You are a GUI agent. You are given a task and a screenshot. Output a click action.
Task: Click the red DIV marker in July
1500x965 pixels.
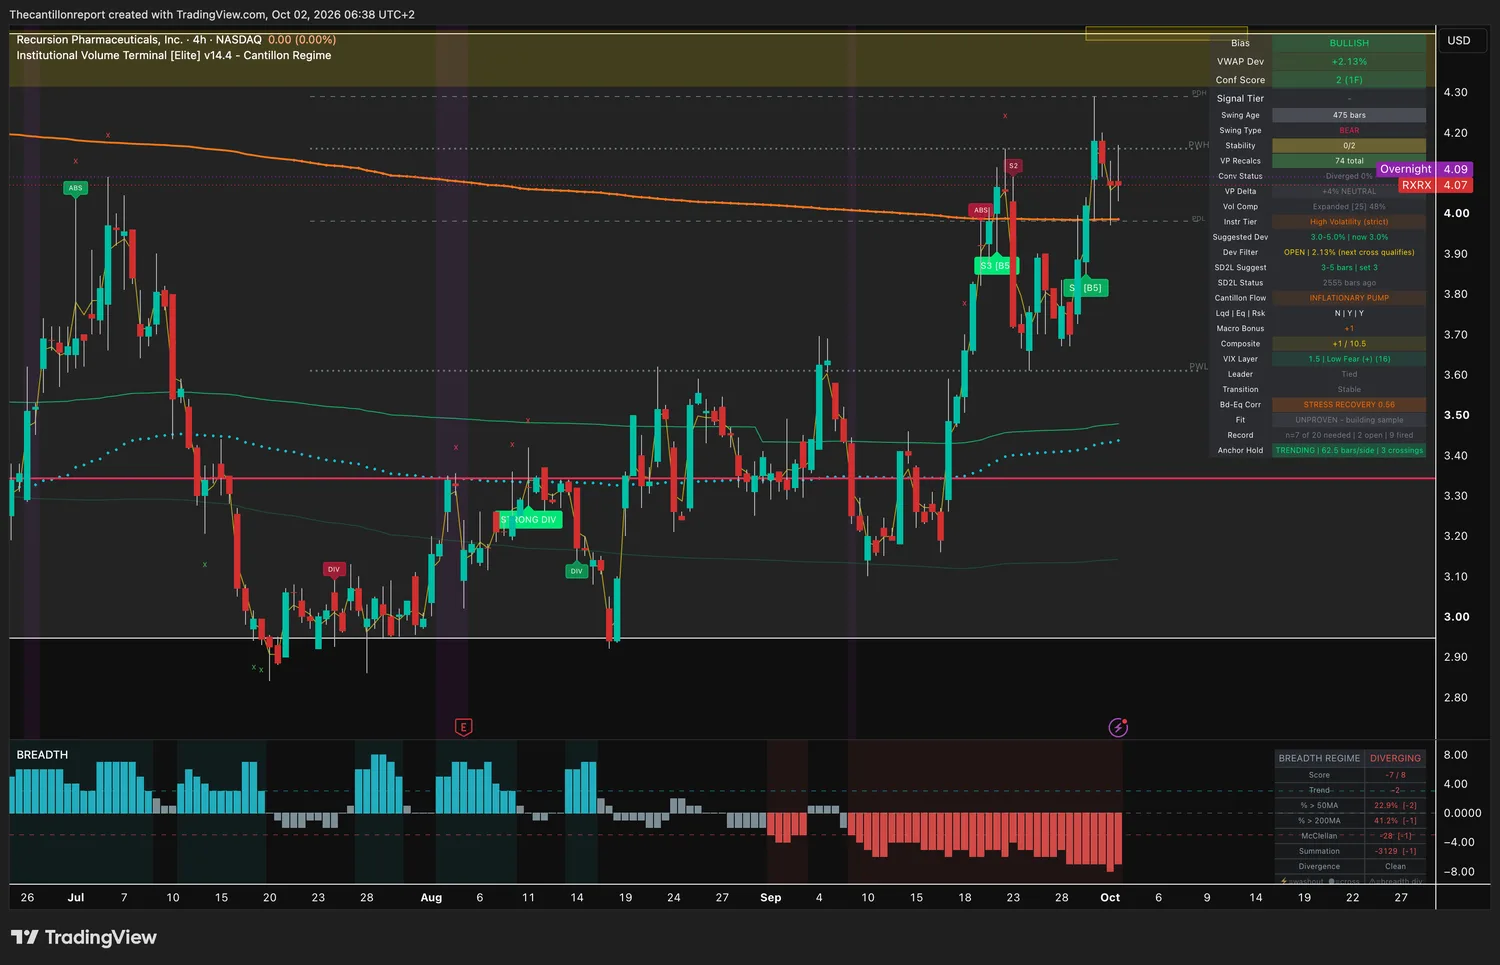click(334, 569)
